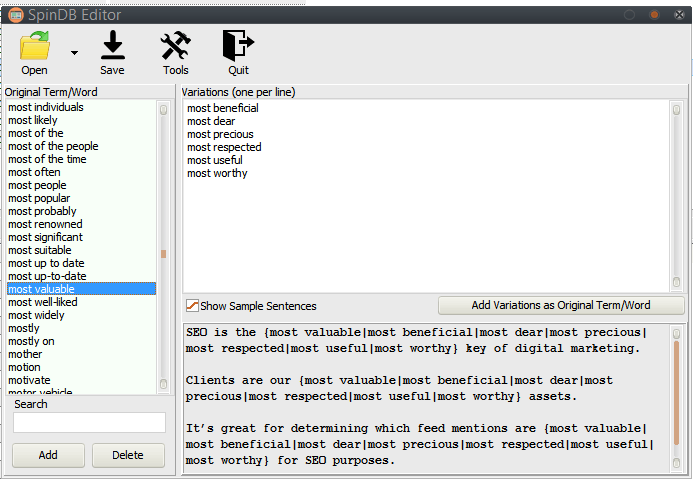Screen dimensions: 693x481
Task: Select 'most likely' in term list
Action: point(81,120)
